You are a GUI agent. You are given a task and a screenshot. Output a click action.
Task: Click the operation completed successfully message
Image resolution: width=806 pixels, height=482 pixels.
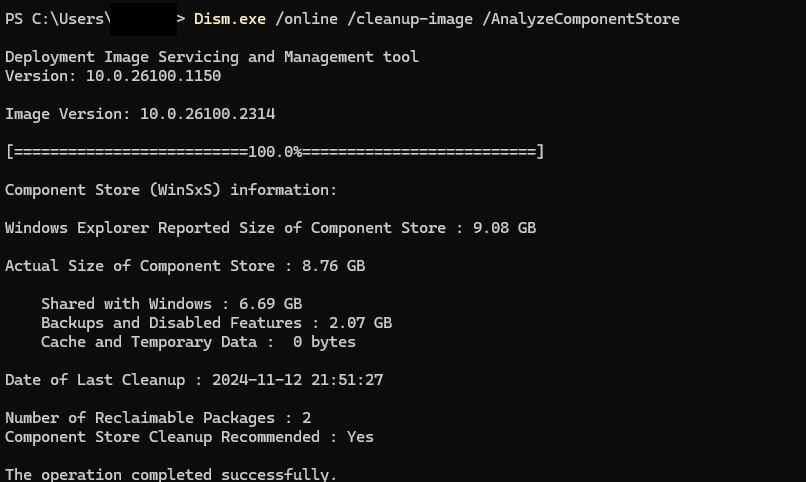[171, 474]
